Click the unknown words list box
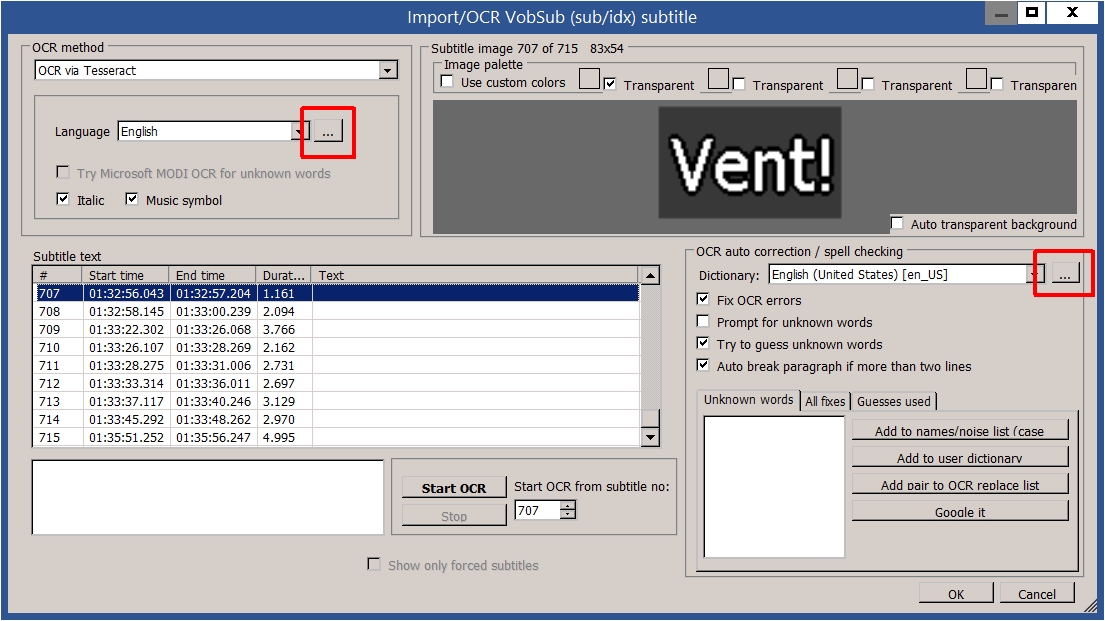1105x621 pixels. click(x=774, y=486)
